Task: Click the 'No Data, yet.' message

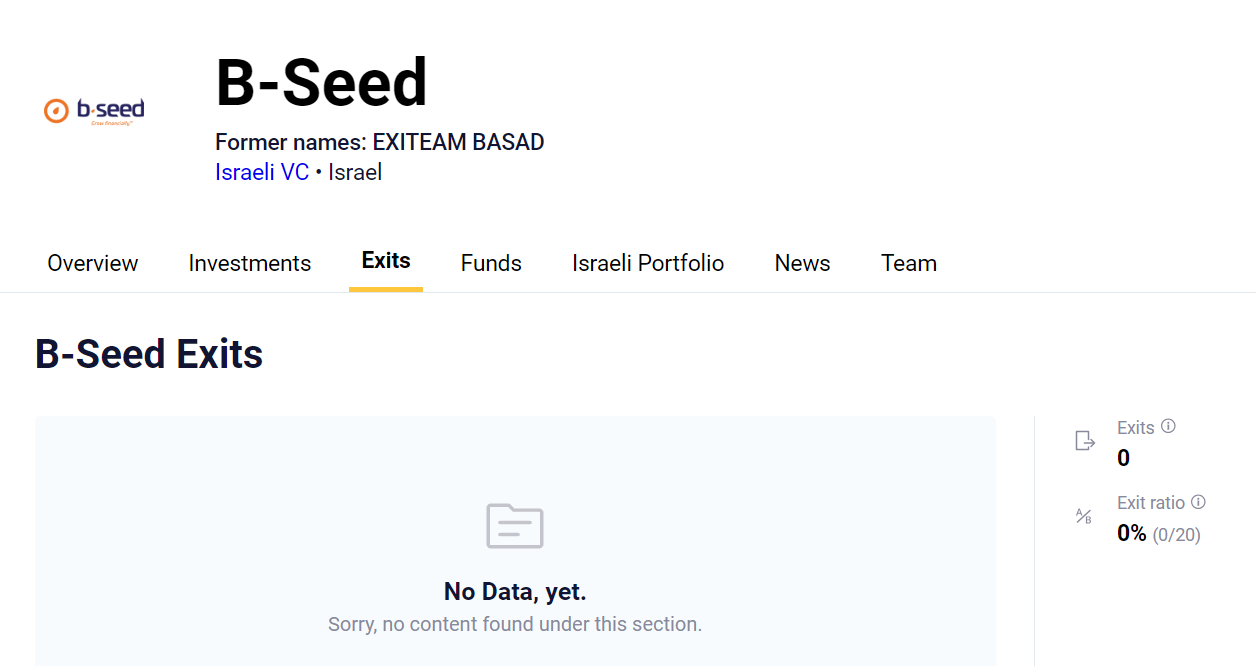Action: 515,592
